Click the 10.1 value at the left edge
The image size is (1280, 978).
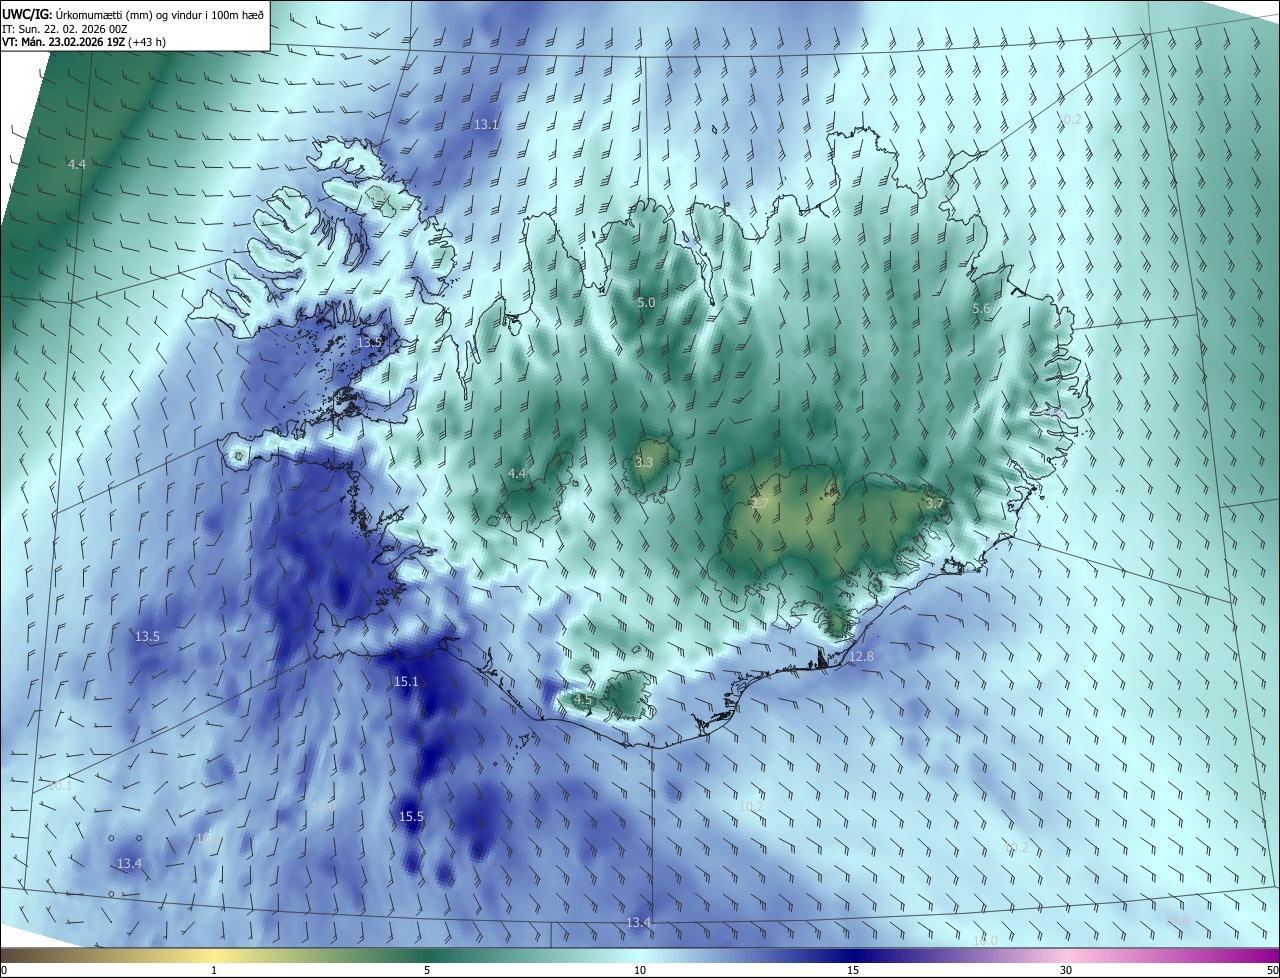click(60, 785)
